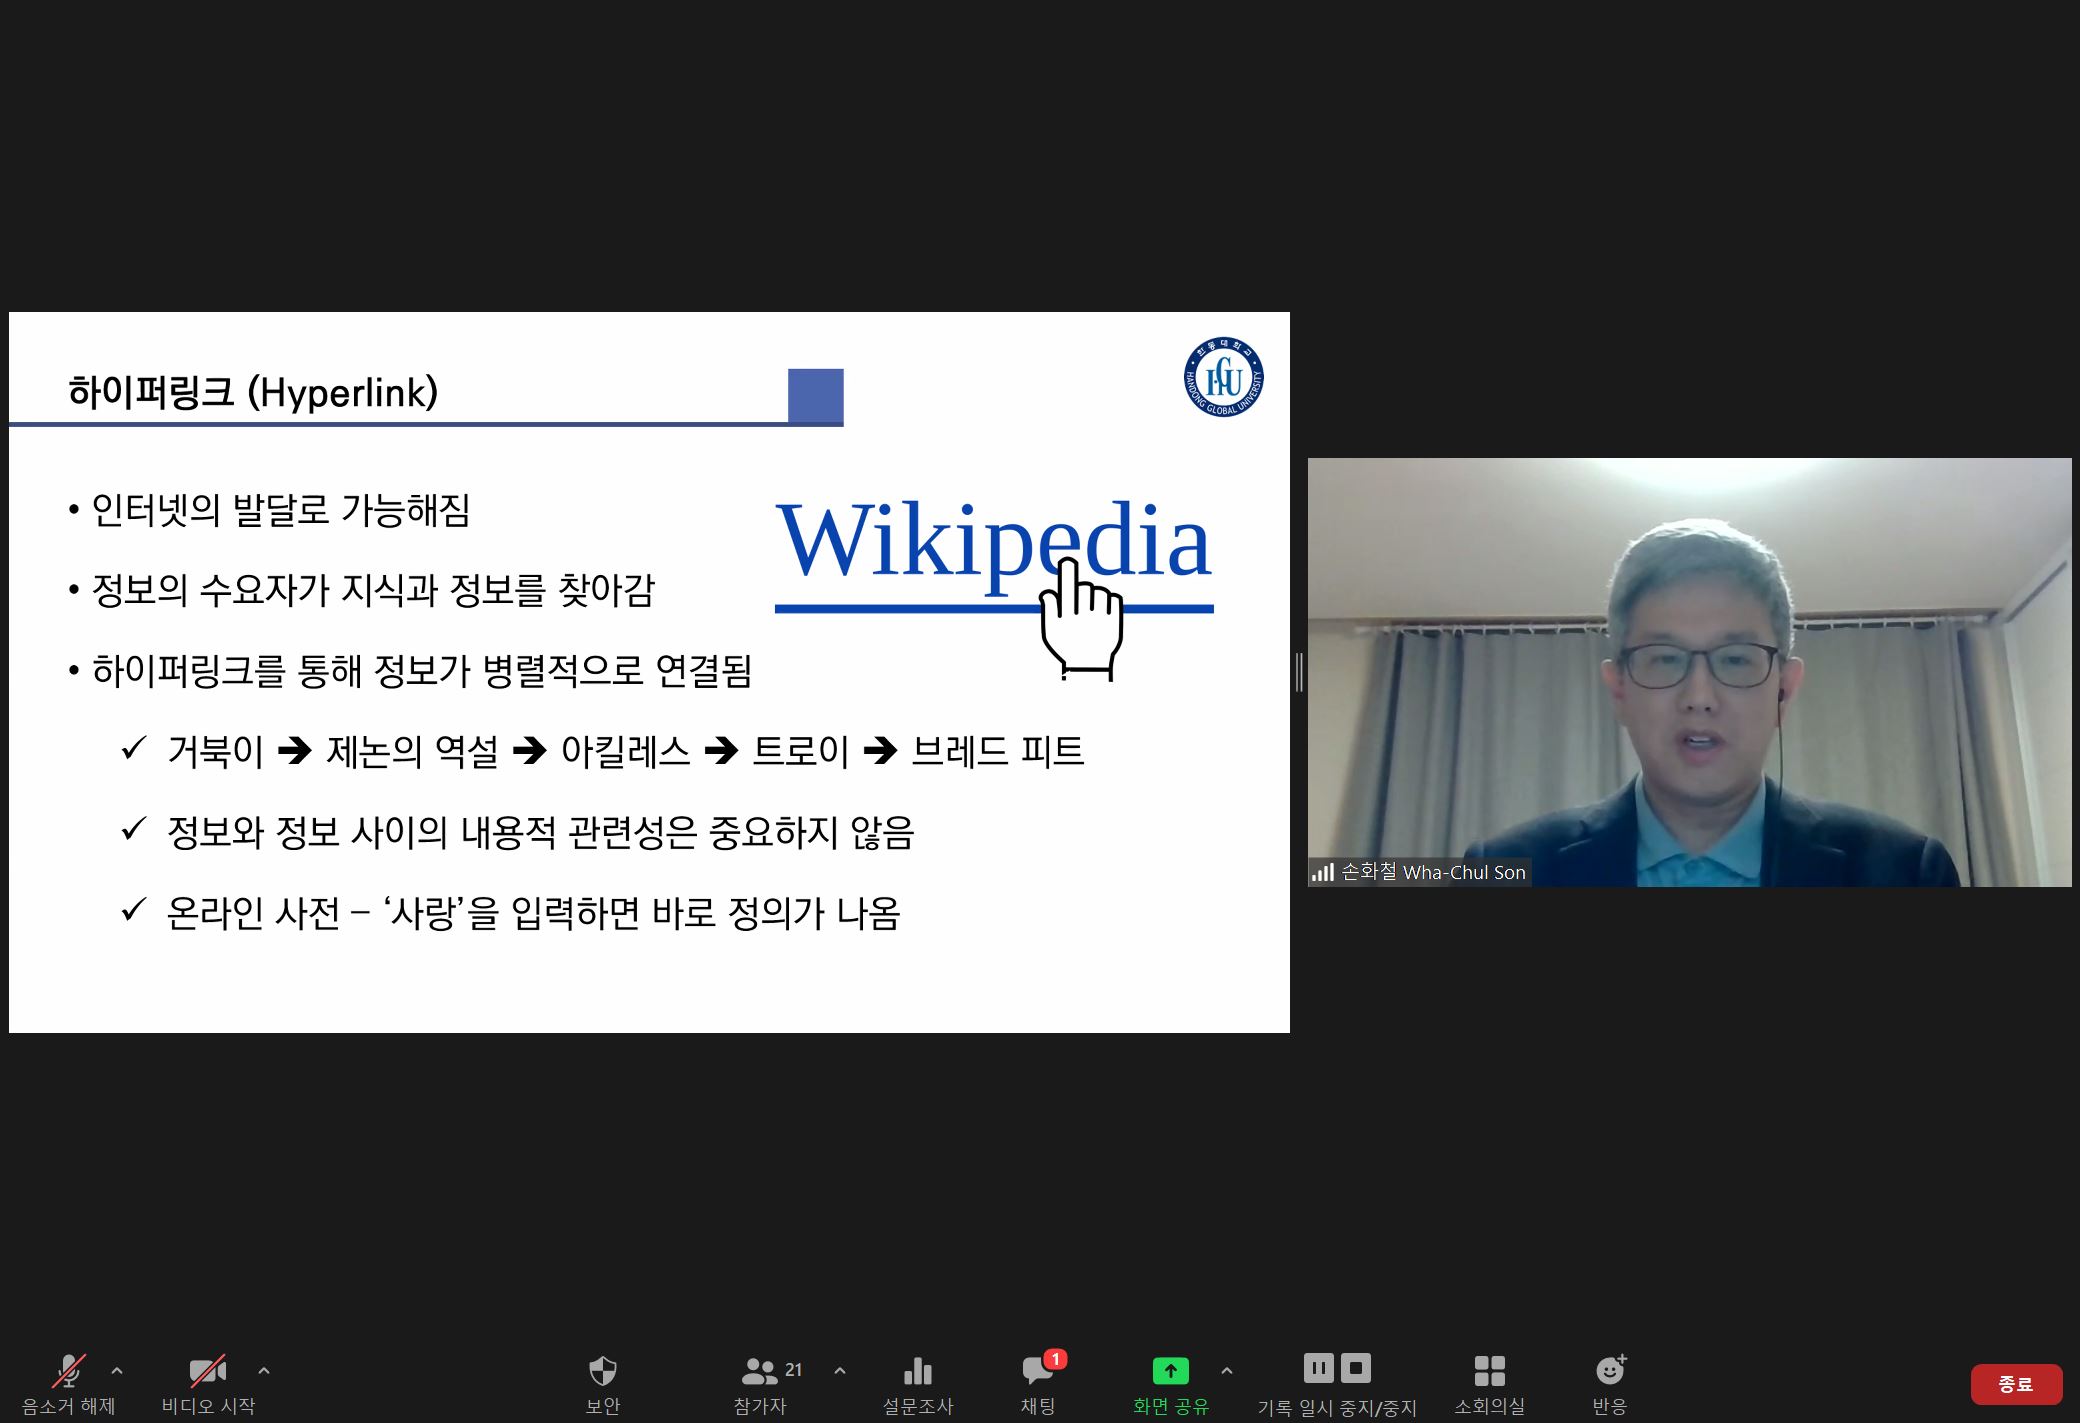Open participants panel showing 21
2080x1423 pixels.
pyautogui.click(x=760, y=1371)
